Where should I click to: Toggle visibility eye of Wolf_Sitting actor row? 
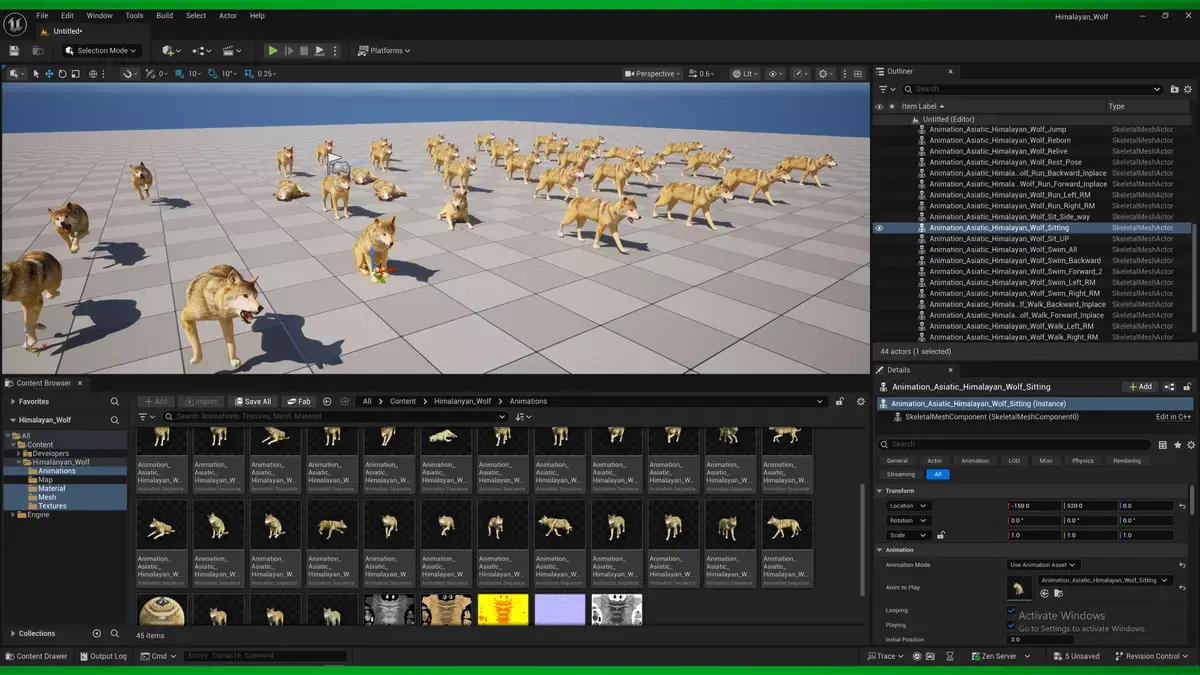point(880,228)
